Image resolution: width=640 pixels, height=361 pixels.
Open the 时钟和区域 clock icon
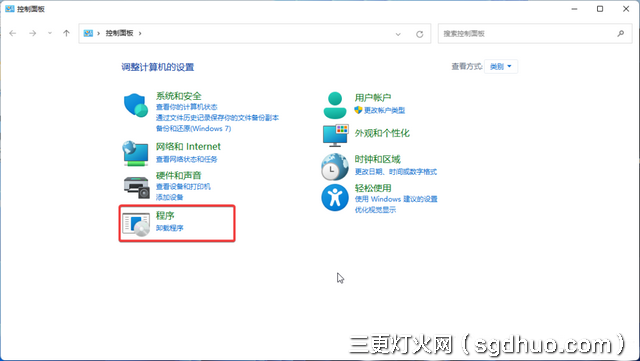point(335,167)
